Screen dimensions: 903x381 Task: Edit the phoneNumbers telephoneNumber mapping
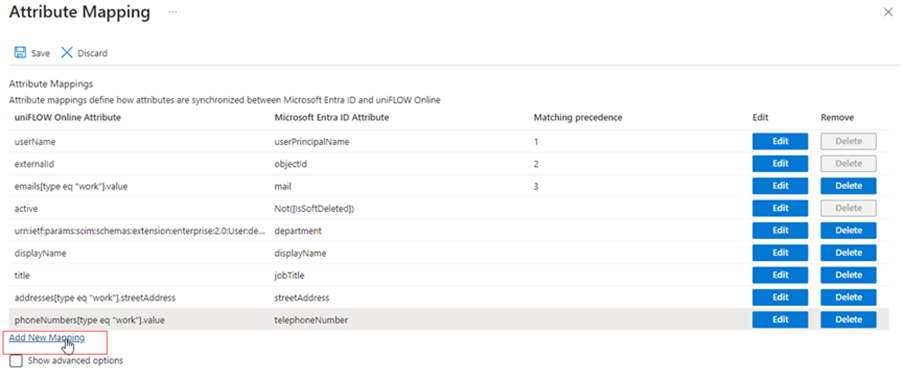coord(780,319)
